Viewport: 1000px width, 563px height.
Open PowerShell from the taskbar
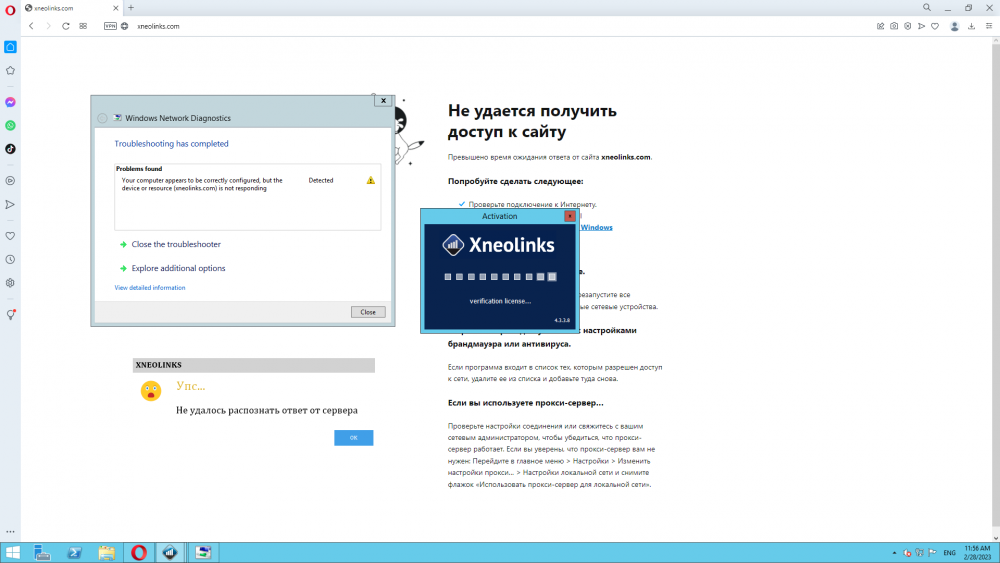pos(75,552)
